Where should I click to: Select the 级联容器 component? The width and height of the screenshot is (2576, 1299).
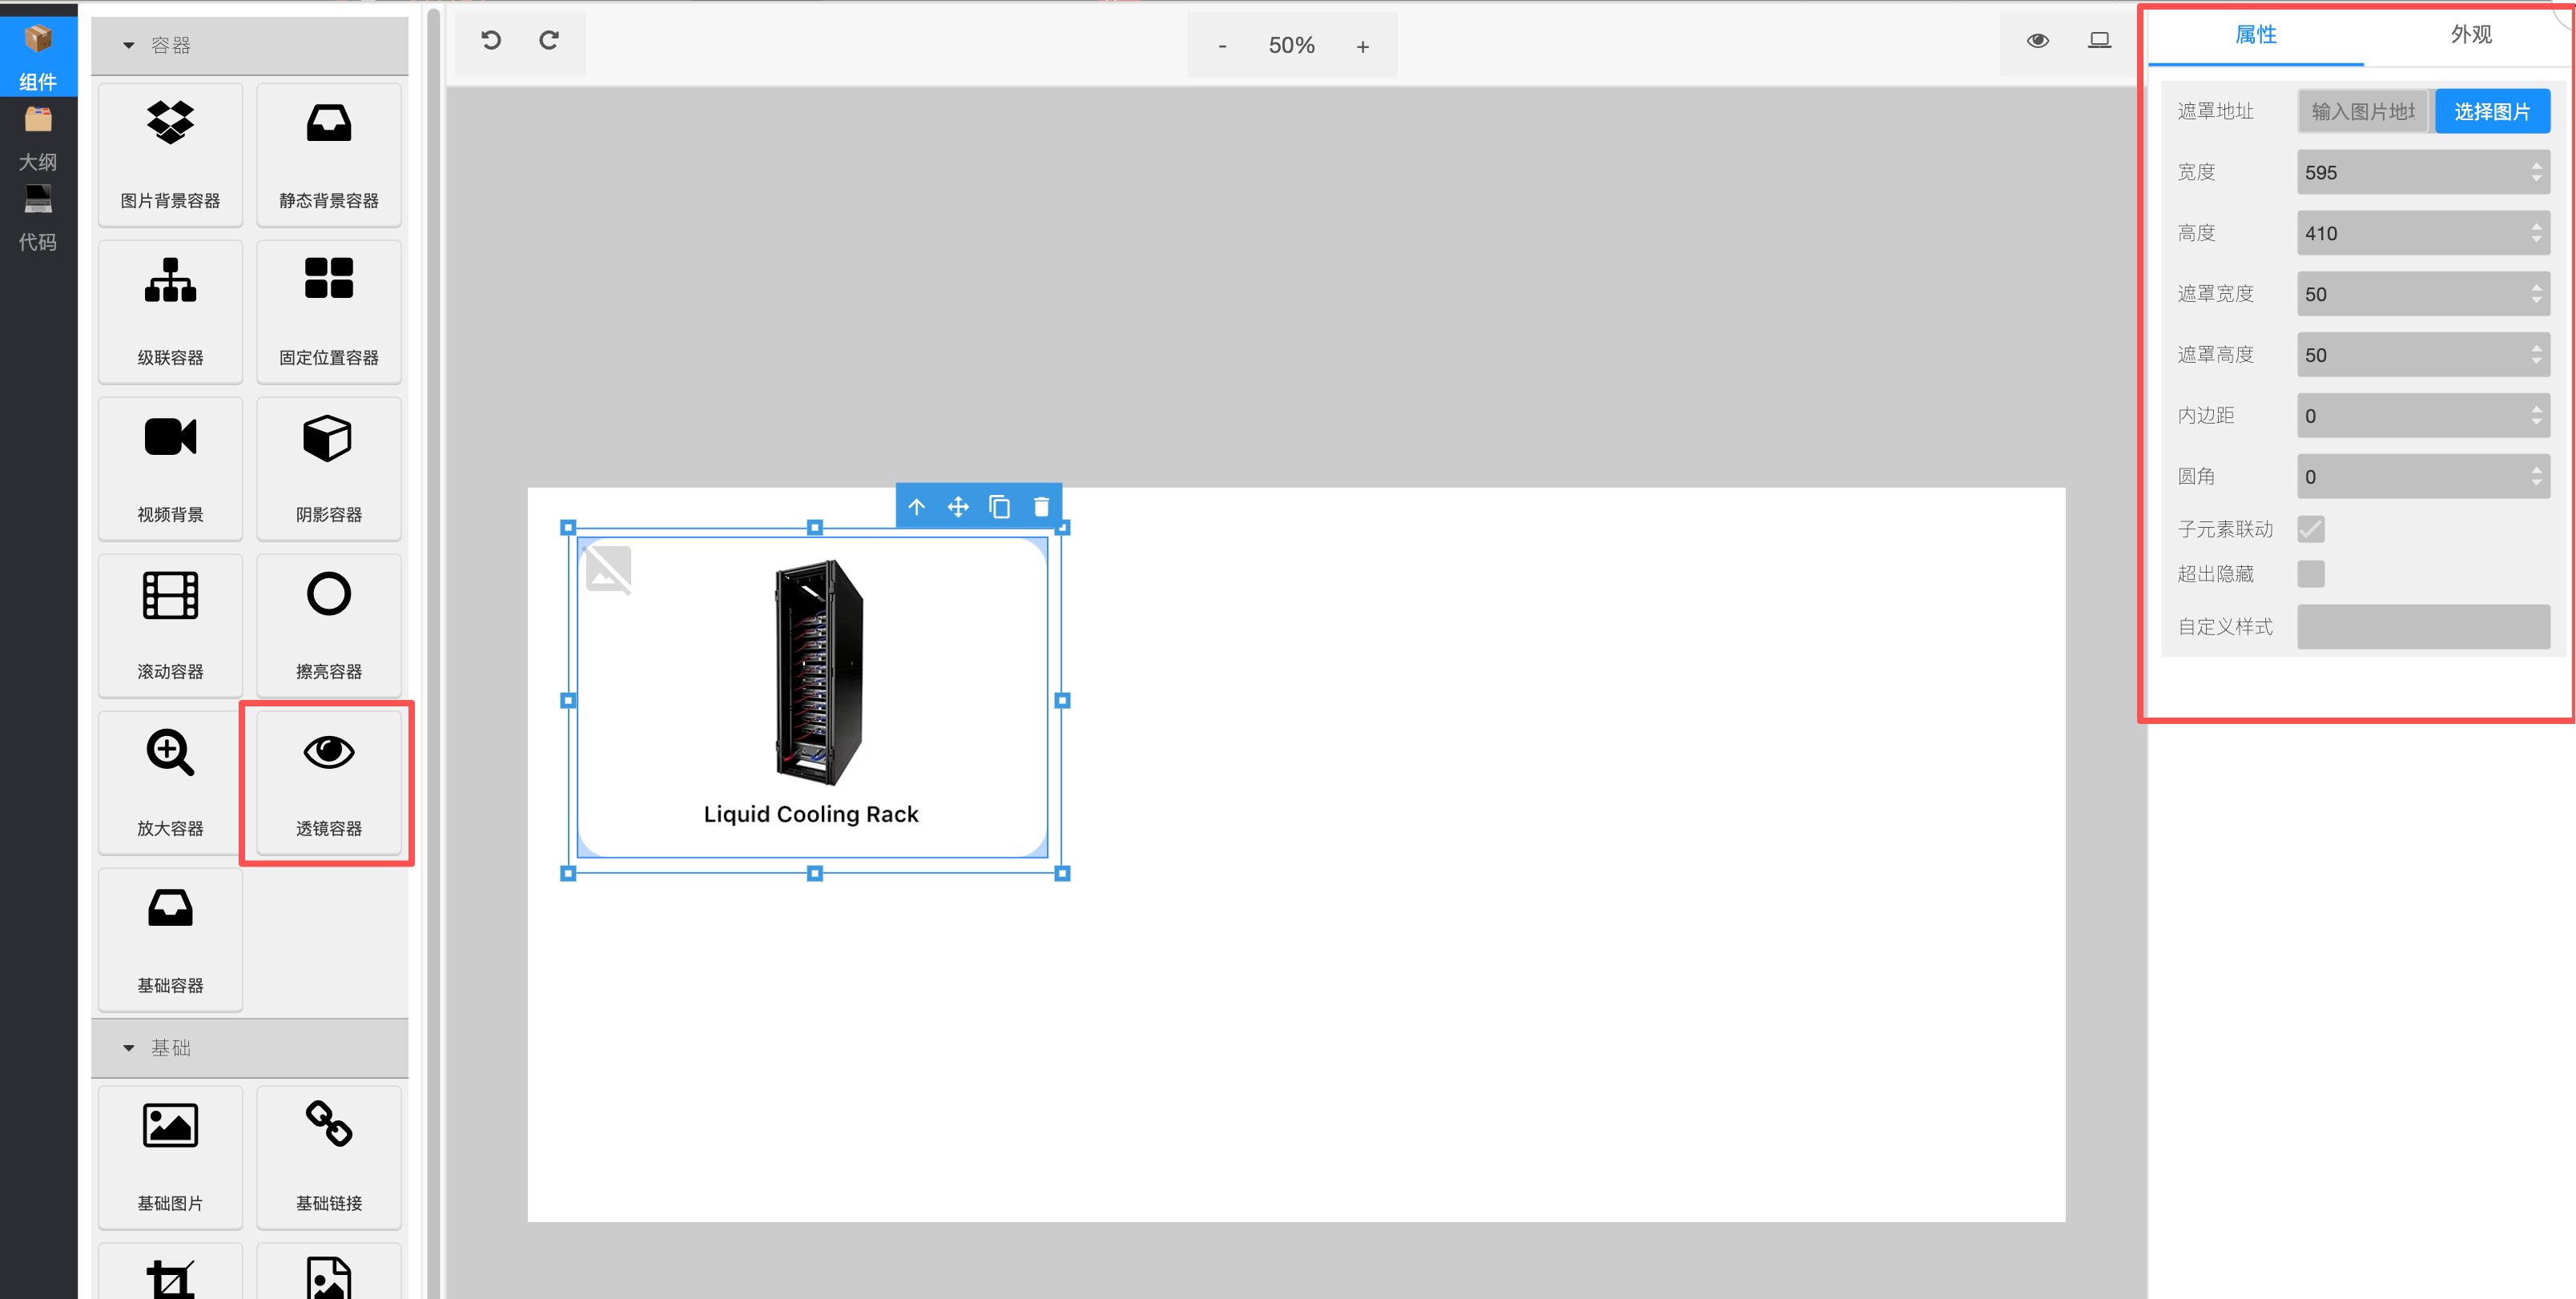point(170,312)
